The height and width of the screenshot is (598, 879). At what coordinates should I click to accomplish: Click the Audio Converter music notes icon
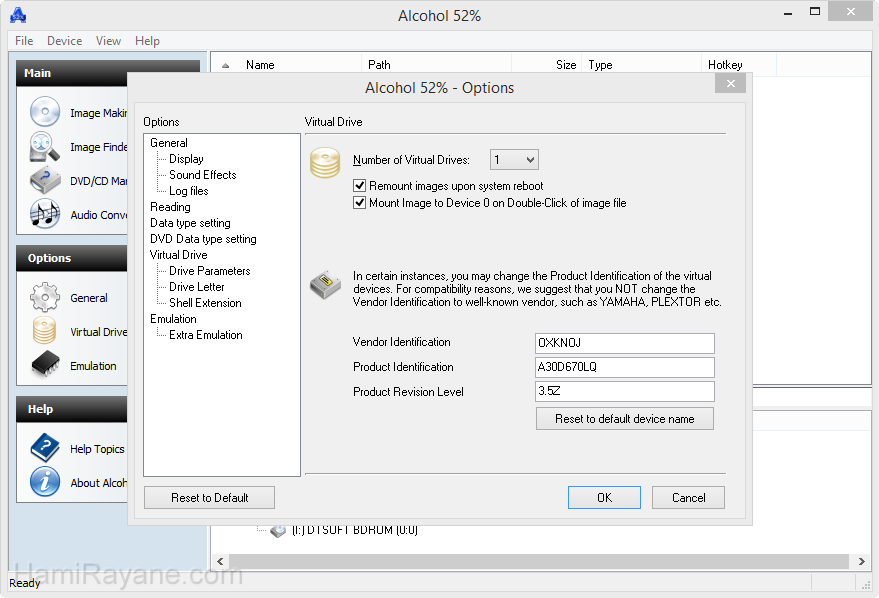click(45, 214)
